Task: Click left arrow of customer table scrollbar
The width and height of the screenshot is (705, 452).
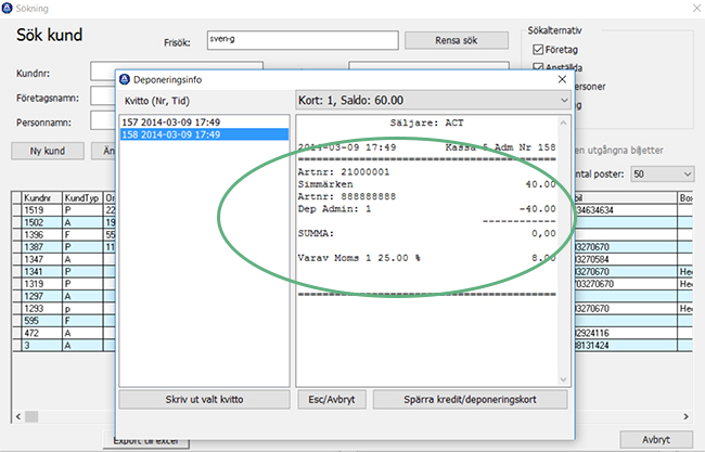Action: click(x=18, y=416)
